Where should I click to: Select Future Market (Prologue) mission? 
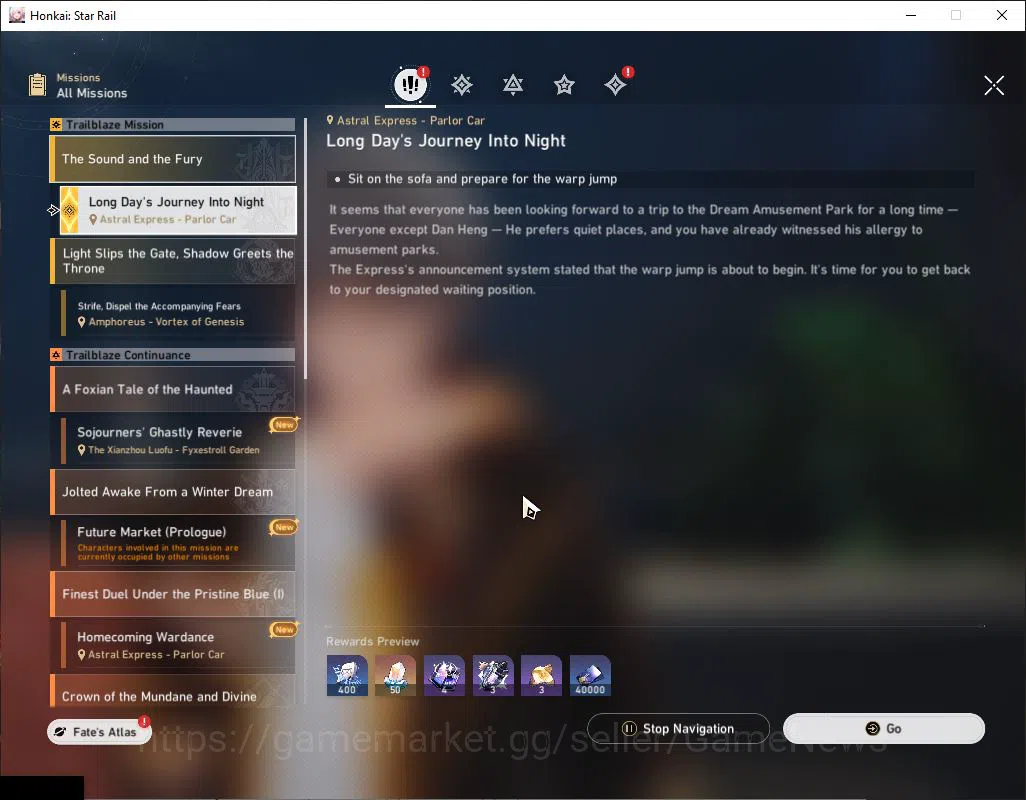[178, 543]
